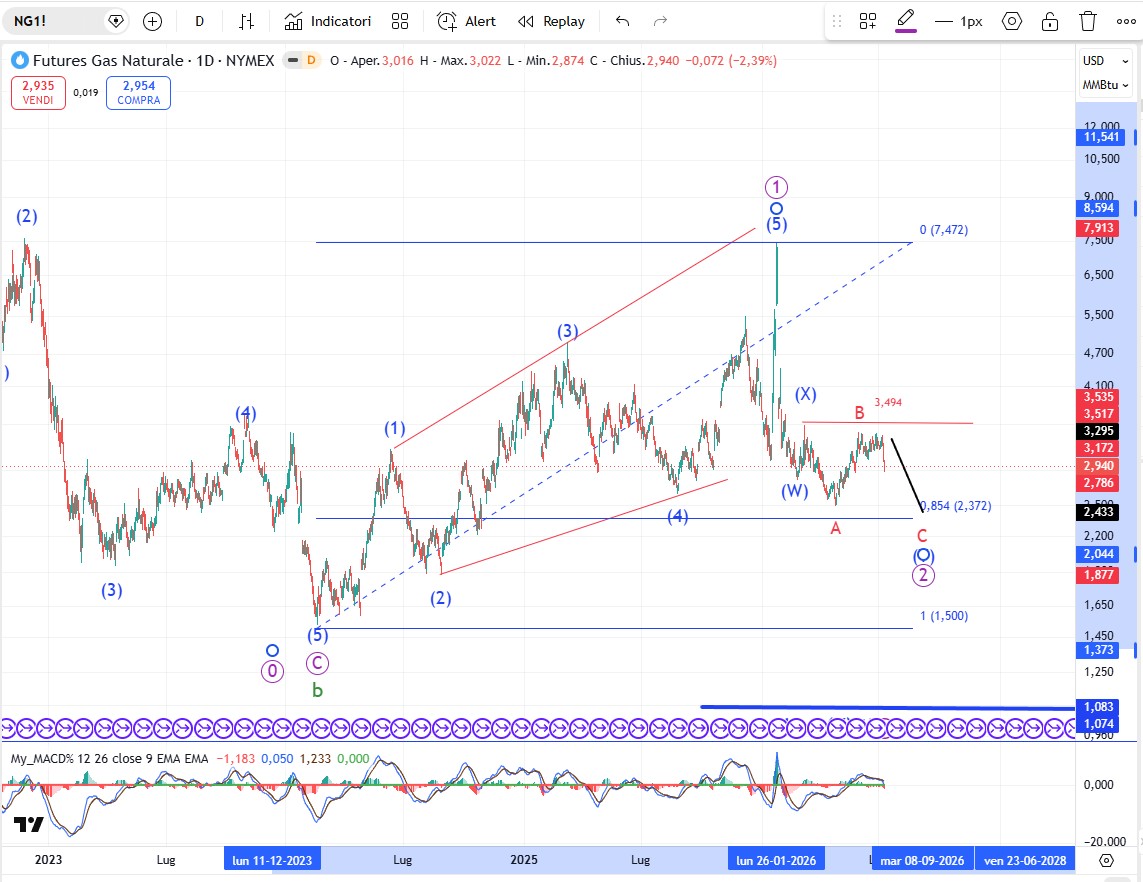The width and height of the screenshot is (1143, 882).
Task: Select the red B wave label
Action: pos(859,413)
